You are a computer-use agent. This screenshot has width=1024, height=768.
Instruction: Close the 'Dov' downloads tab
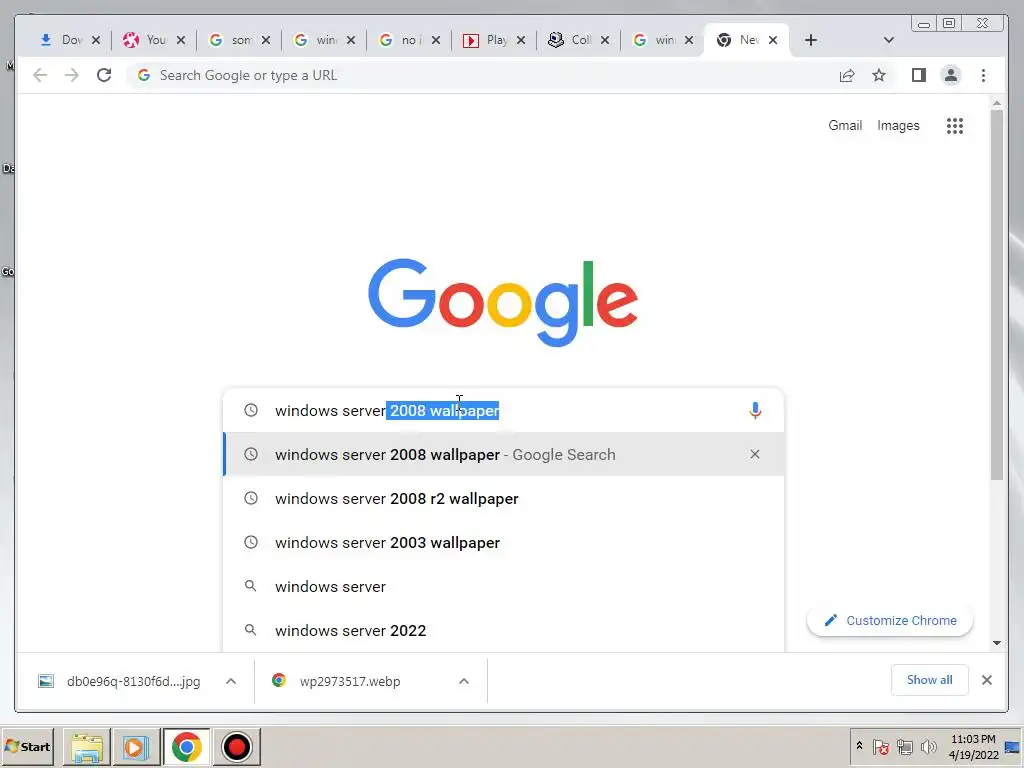click(x=96, y=40)
